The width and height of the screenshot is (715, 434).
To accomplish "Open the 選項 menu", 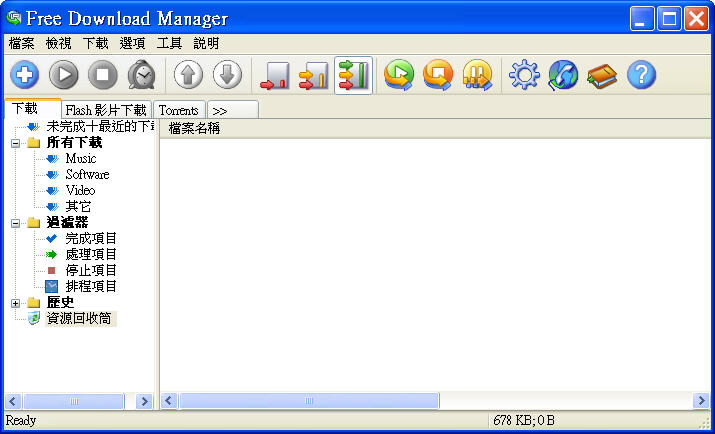I will 132,44.
